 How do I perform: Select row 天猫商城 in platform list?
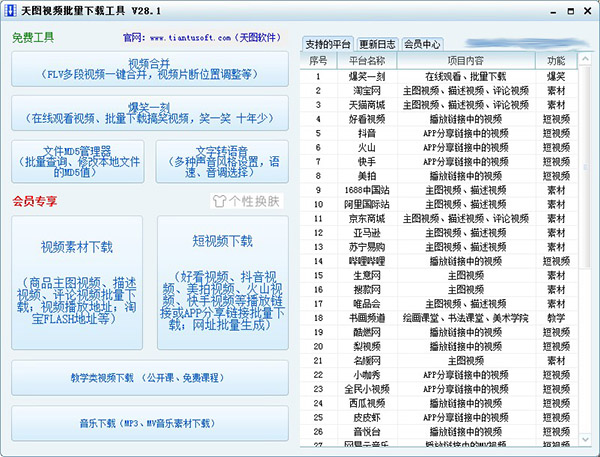(439, 105)
